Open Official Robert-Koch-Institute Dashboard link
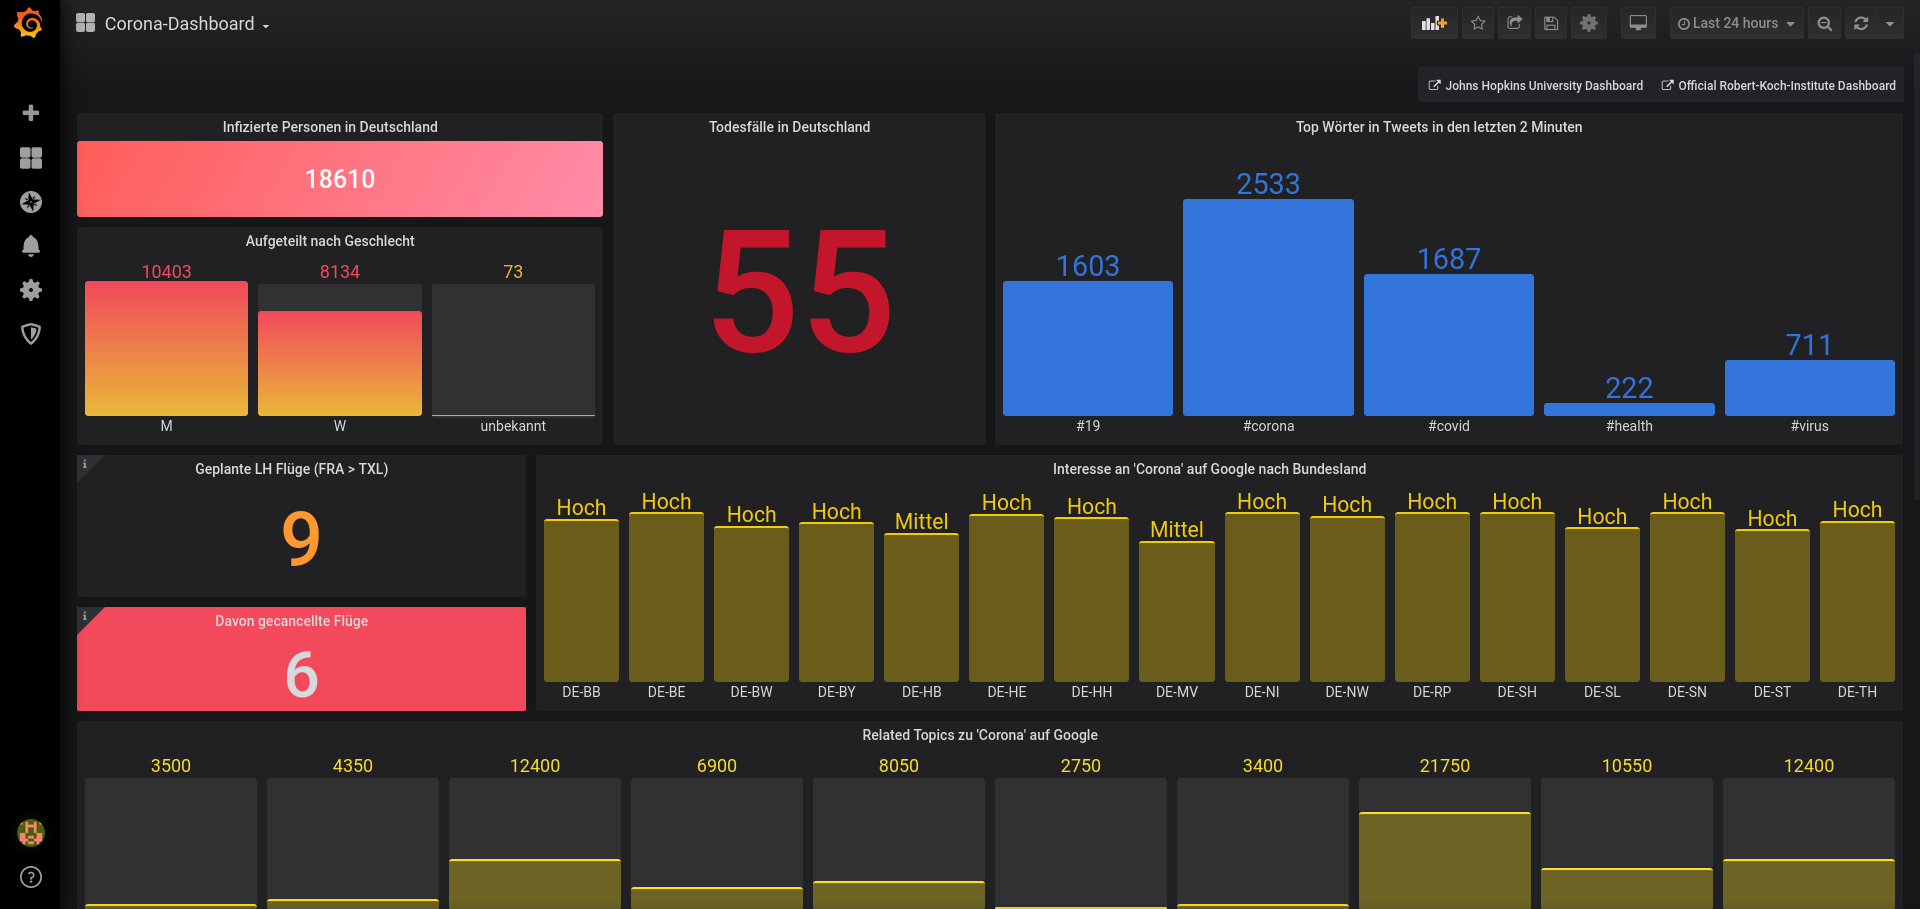 (x=1778, y=86)
